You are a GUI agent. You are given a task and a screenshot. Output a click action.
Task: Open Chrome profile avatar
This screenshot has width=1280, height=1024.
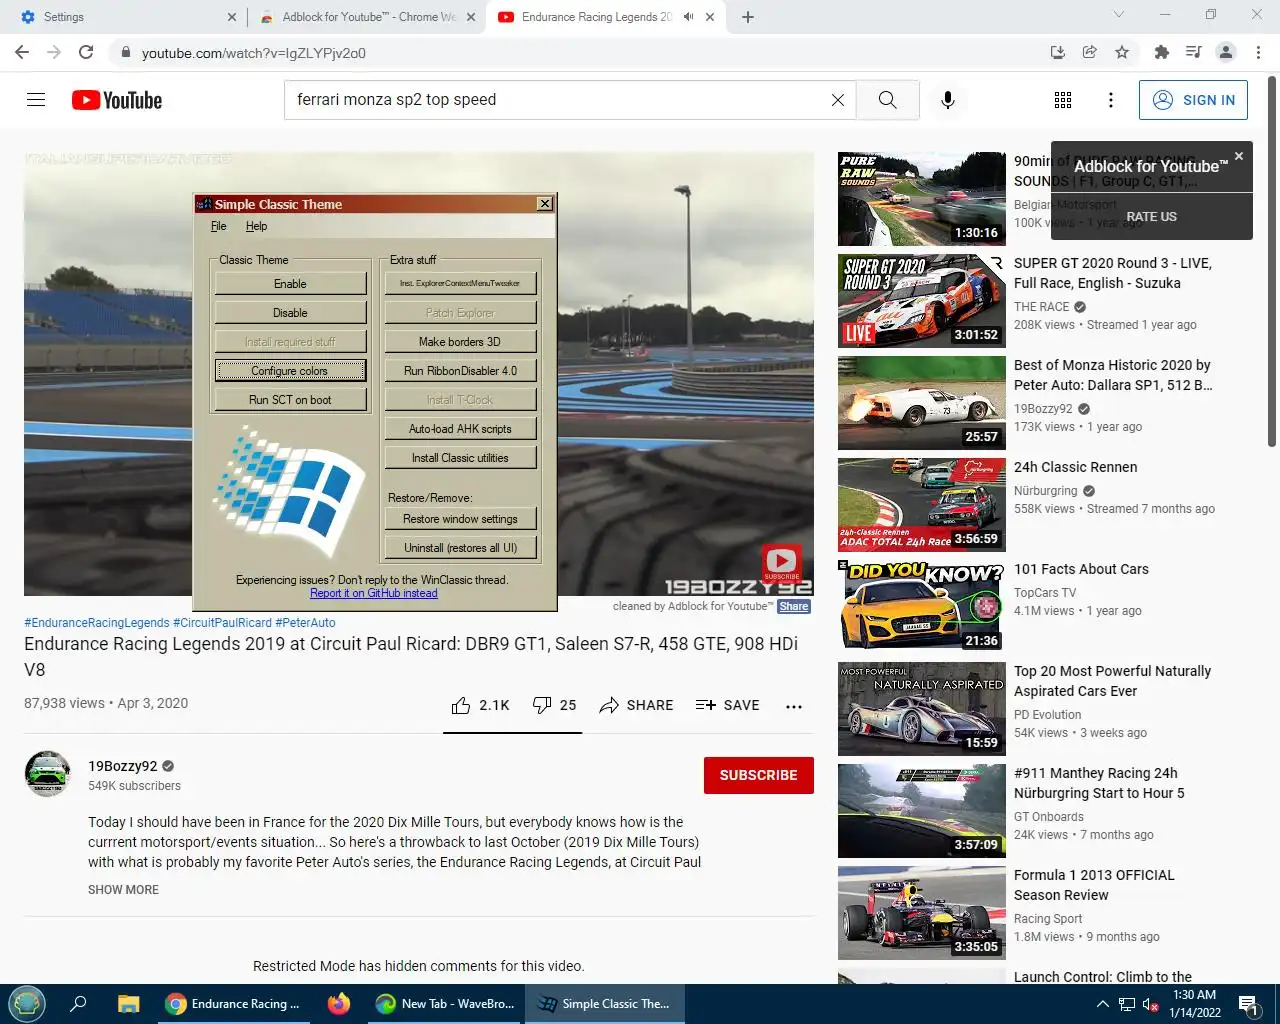click(x=1226, y=52)
